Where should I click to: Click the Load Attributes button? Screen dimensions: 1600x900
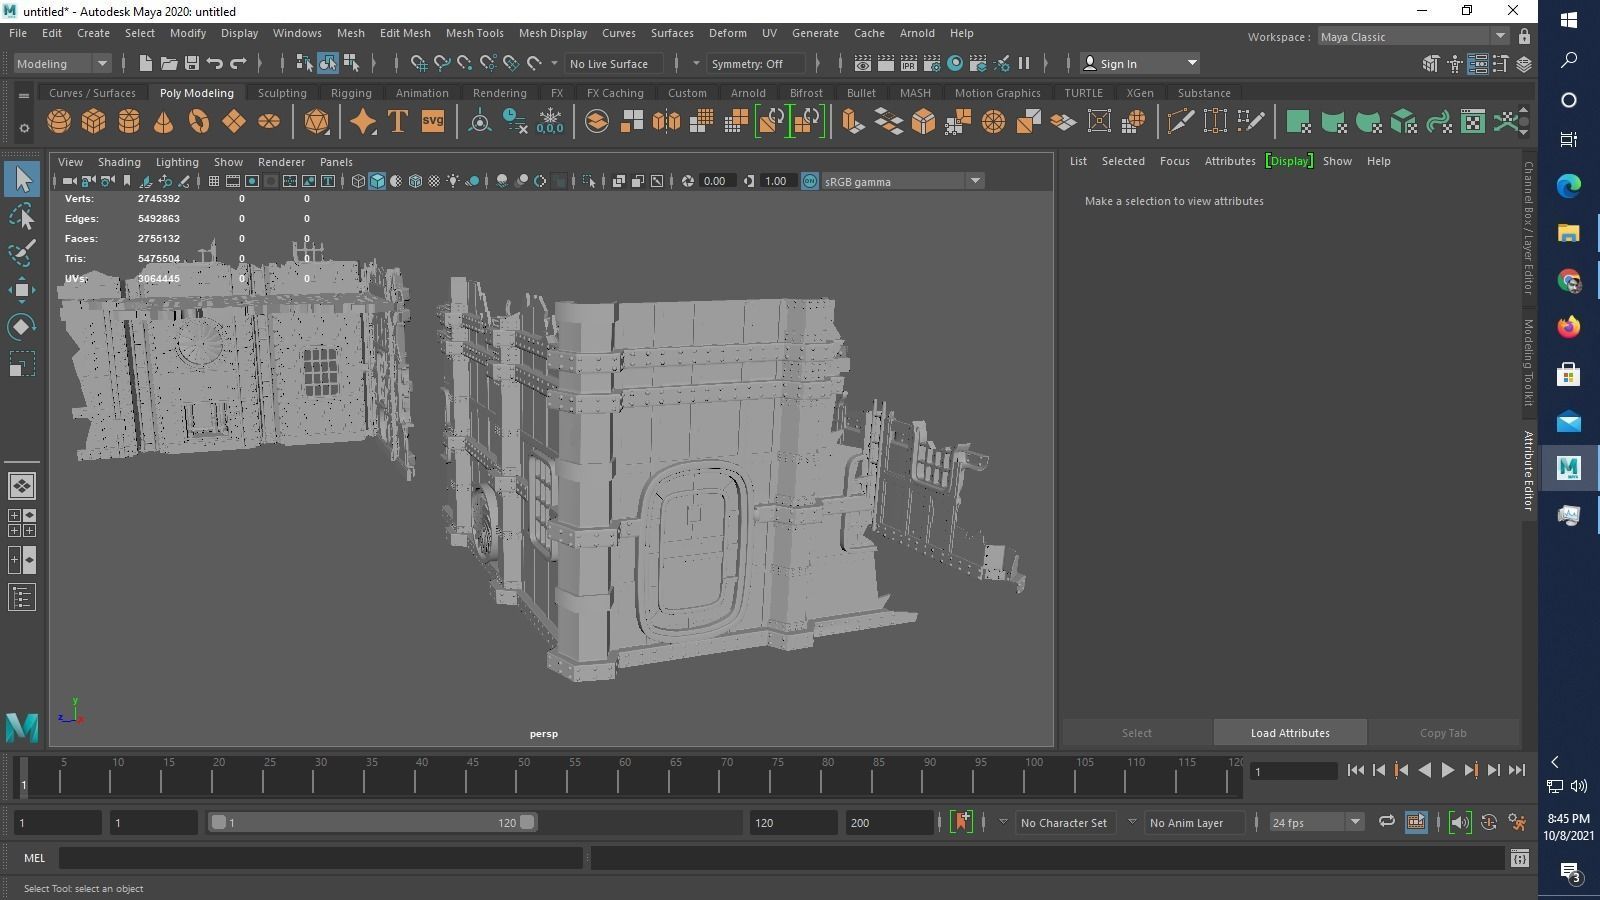[x=1290, y=733]
